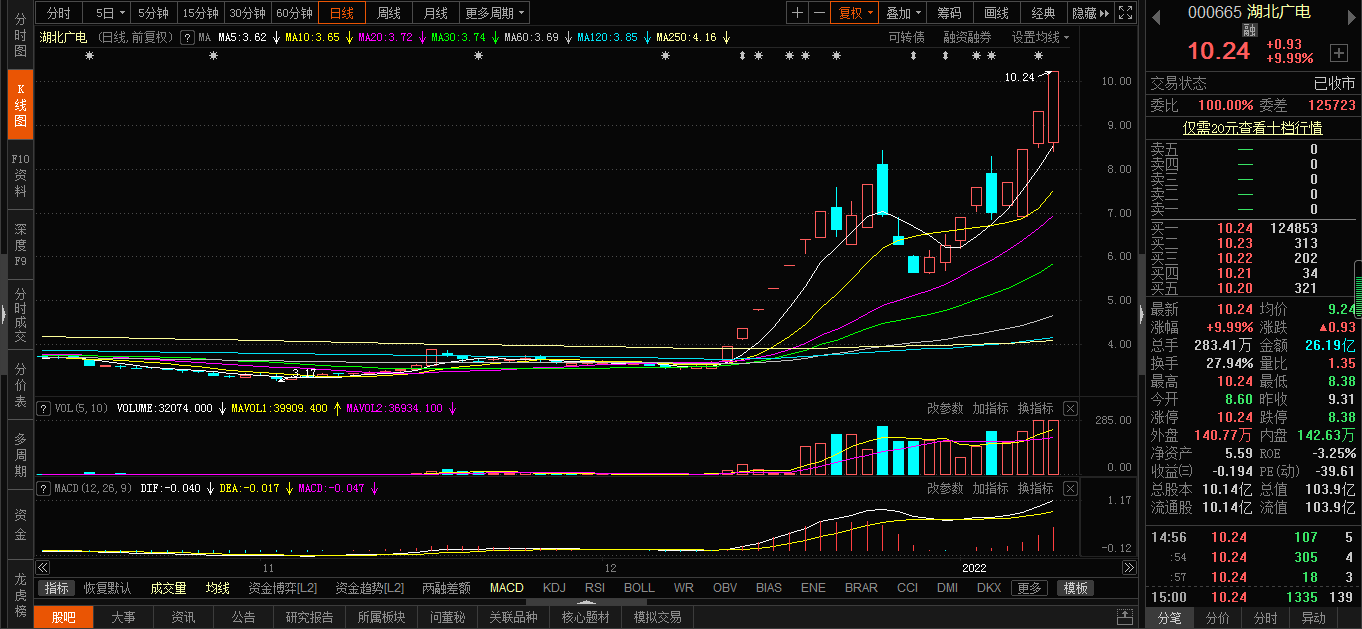Add stock to watchlist with plus icon
This screenshot has height=629, width=1362.
click(x=1338, y=52)
